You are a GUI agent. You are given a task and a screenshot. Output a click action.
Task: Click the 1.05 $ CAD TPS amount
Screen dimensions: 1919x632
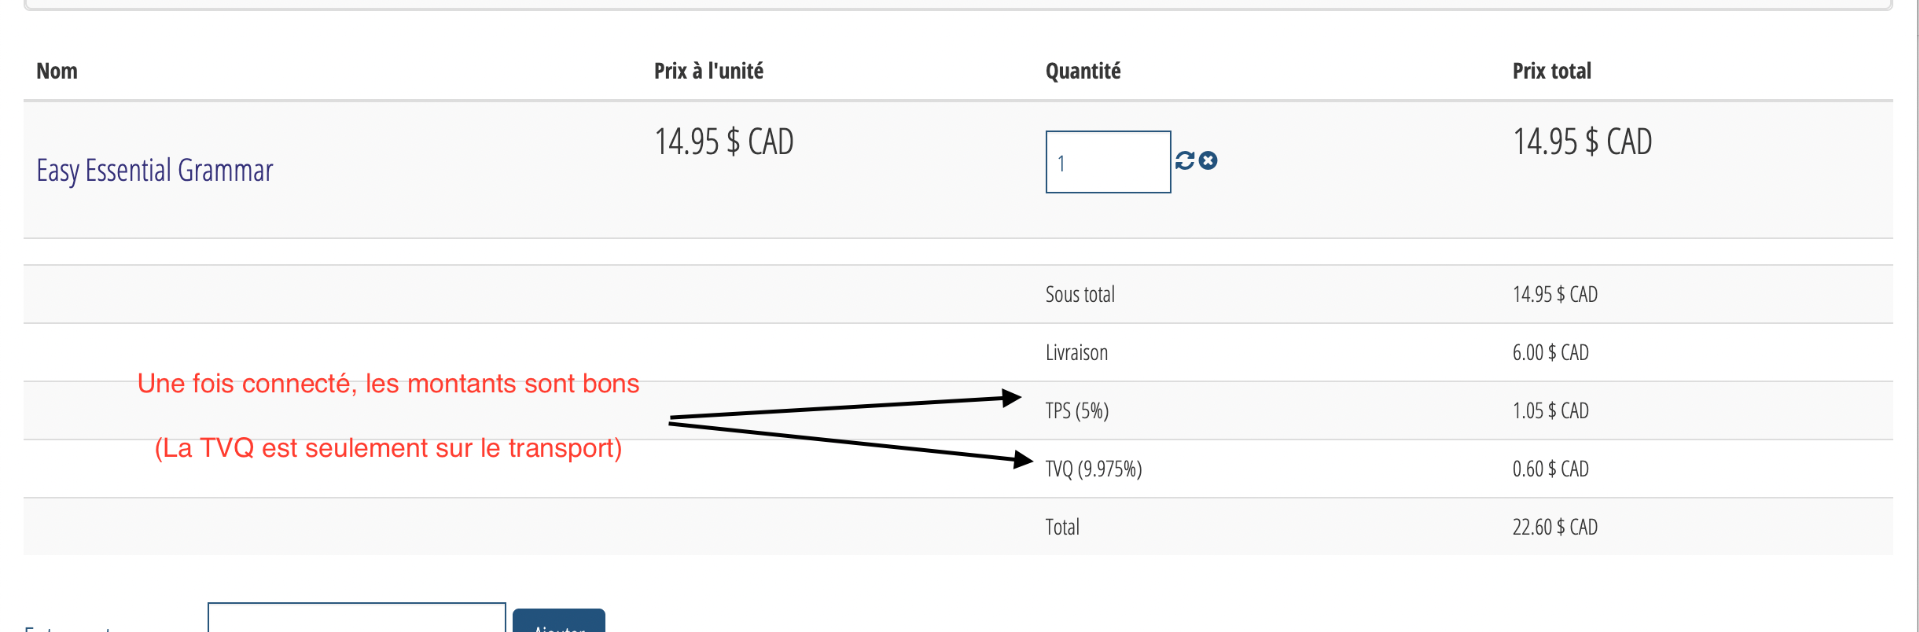point(1550,411)
